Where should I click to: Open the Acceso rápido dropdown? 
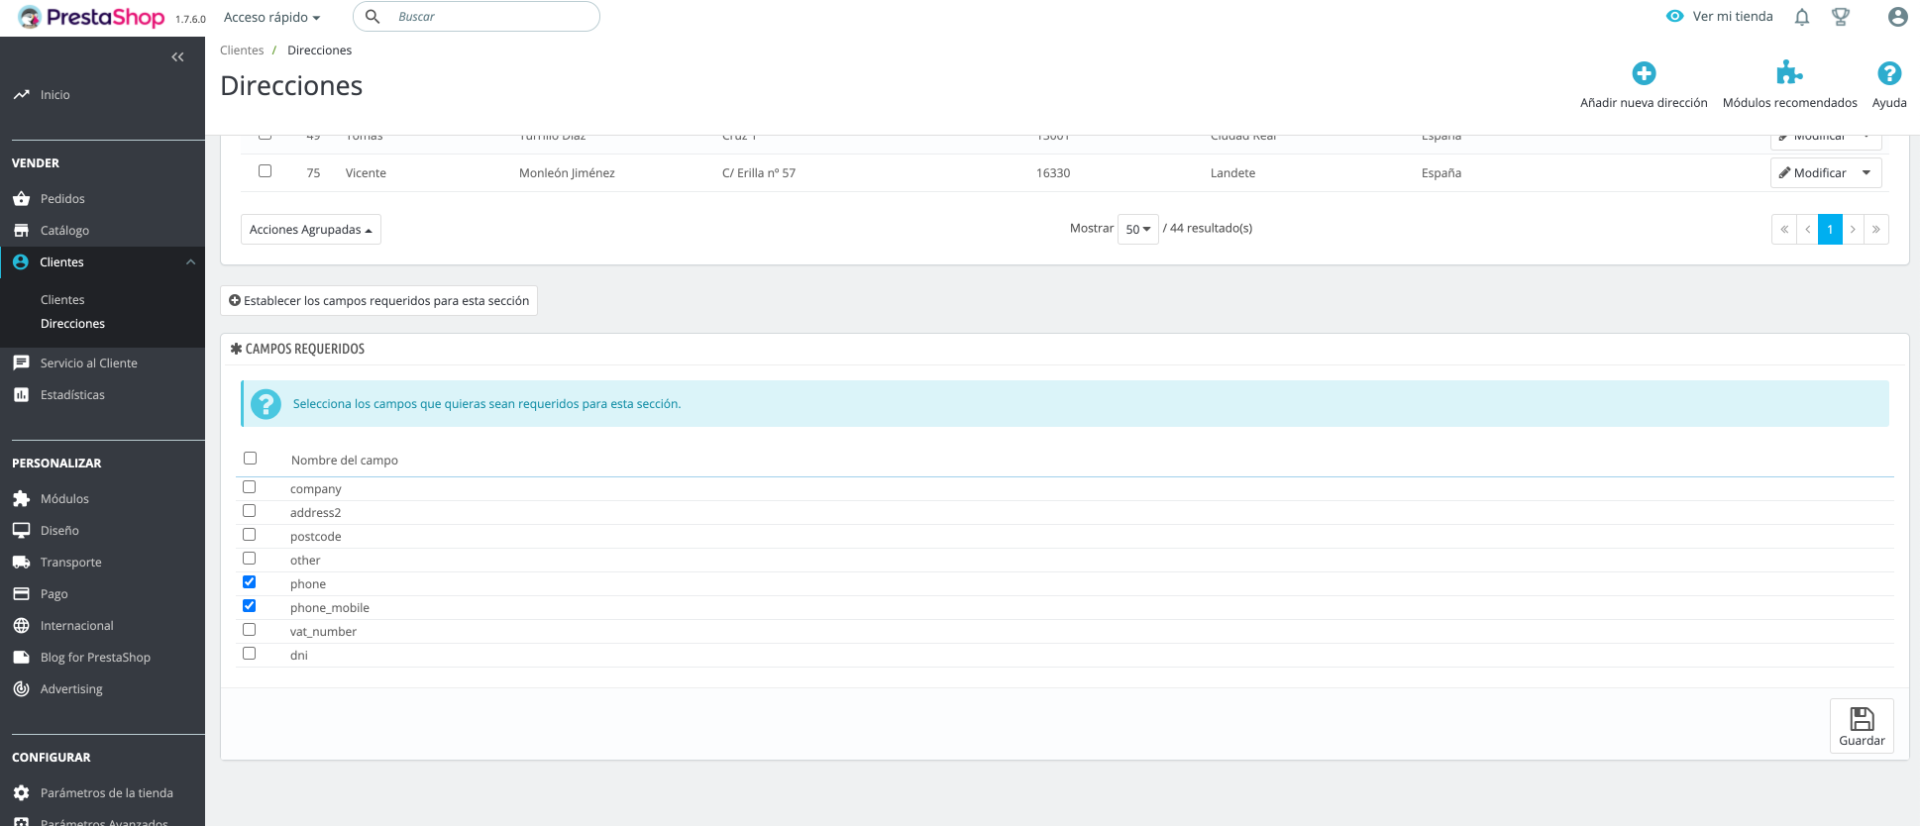[x=272, y=17]
